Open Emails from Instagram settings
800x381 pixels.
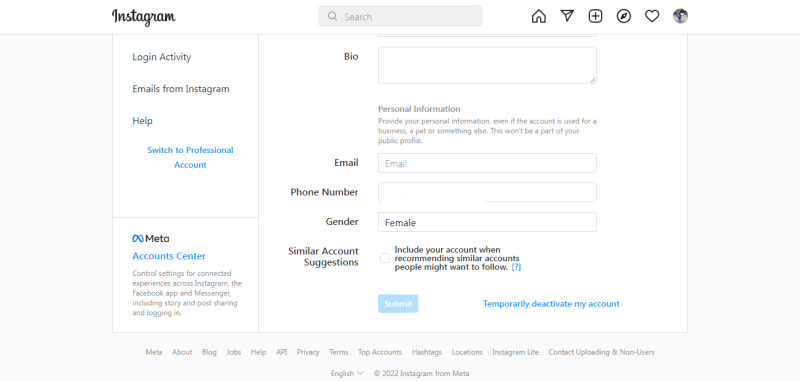tap(181, 89)
